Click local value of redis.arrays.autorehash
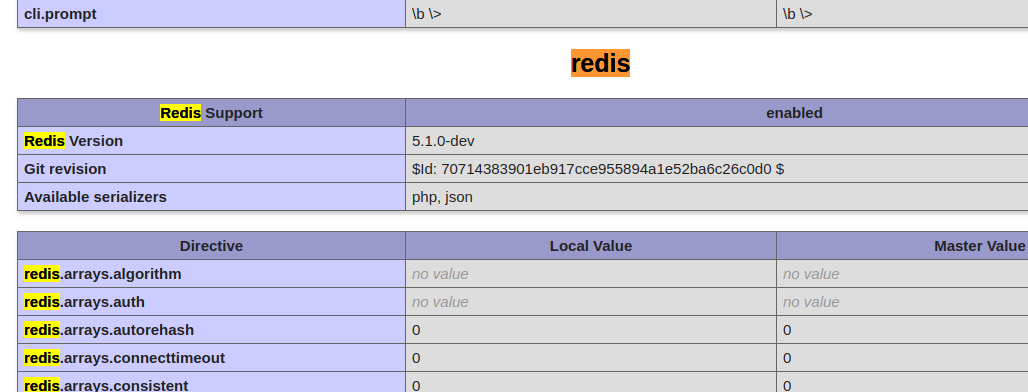The height and width of the screenshot is (392, 1028). click(591, 330)
